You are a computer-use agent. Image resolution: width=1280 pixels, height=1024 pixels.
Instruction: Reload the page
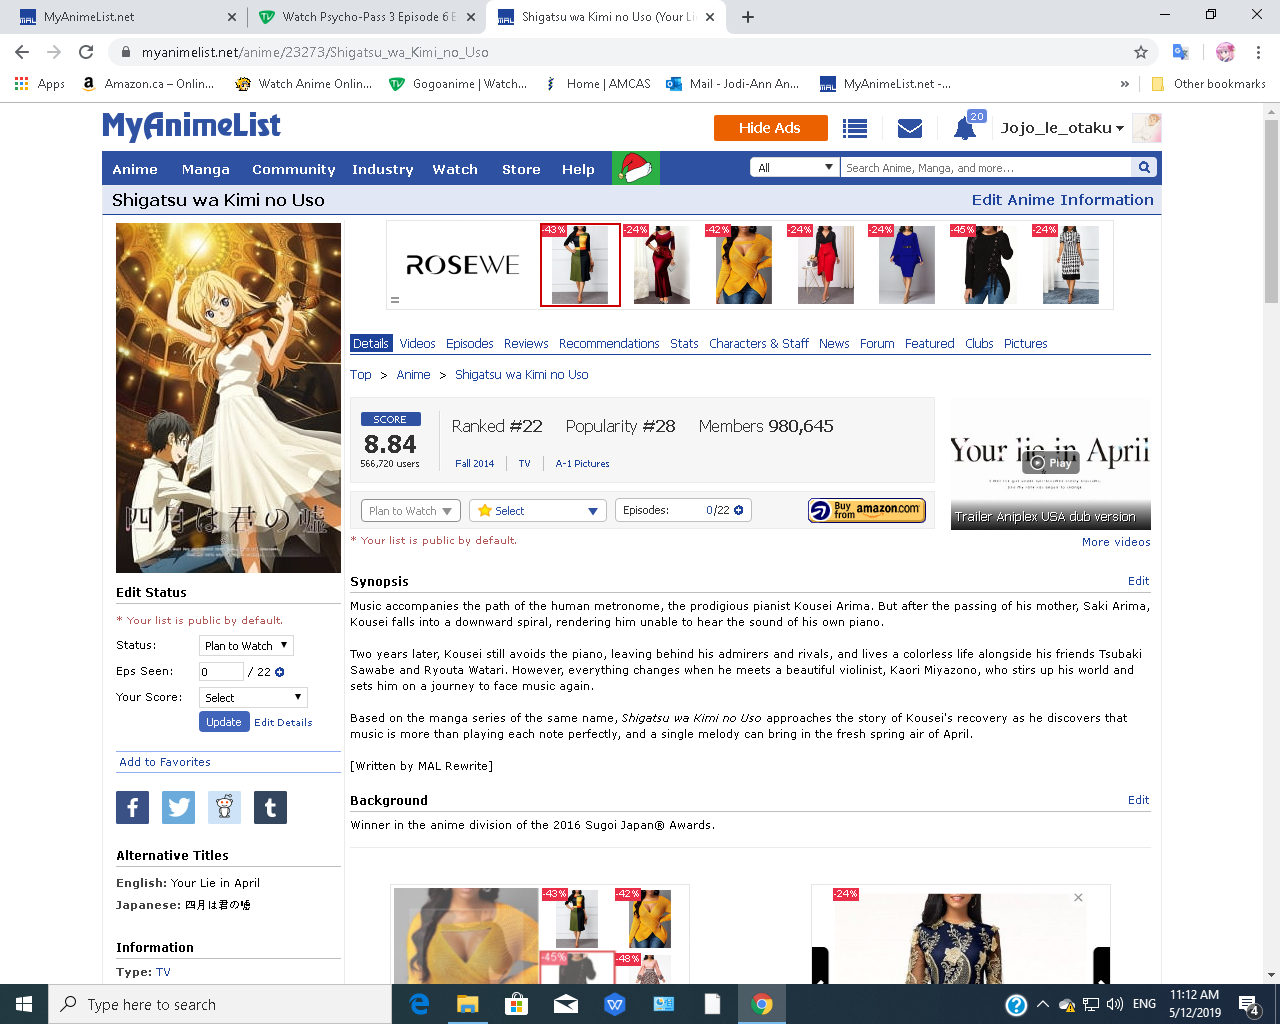[86, 52]
